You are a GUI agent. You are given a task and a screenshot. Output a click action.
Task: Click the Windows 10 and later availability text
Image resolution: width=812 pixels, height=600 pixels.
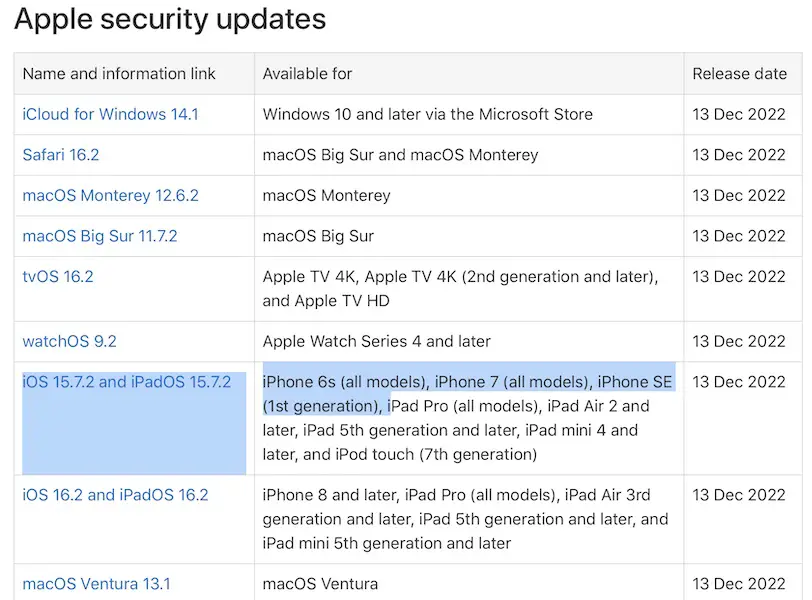pyautogui.click(x=427, y=114)
